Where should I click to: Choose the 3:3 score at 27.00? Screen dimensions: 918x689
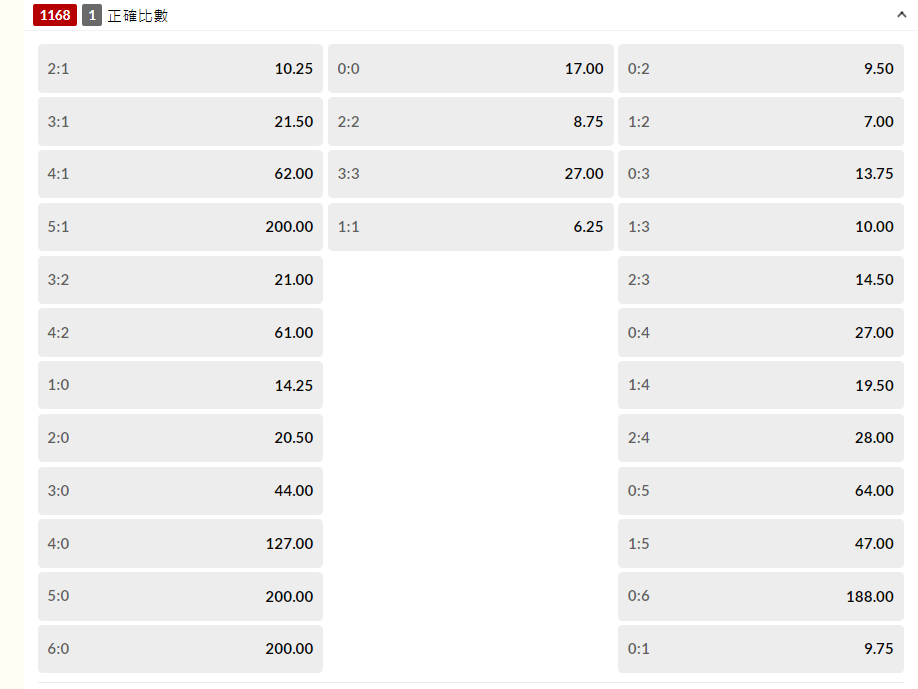tap(470, 174)
